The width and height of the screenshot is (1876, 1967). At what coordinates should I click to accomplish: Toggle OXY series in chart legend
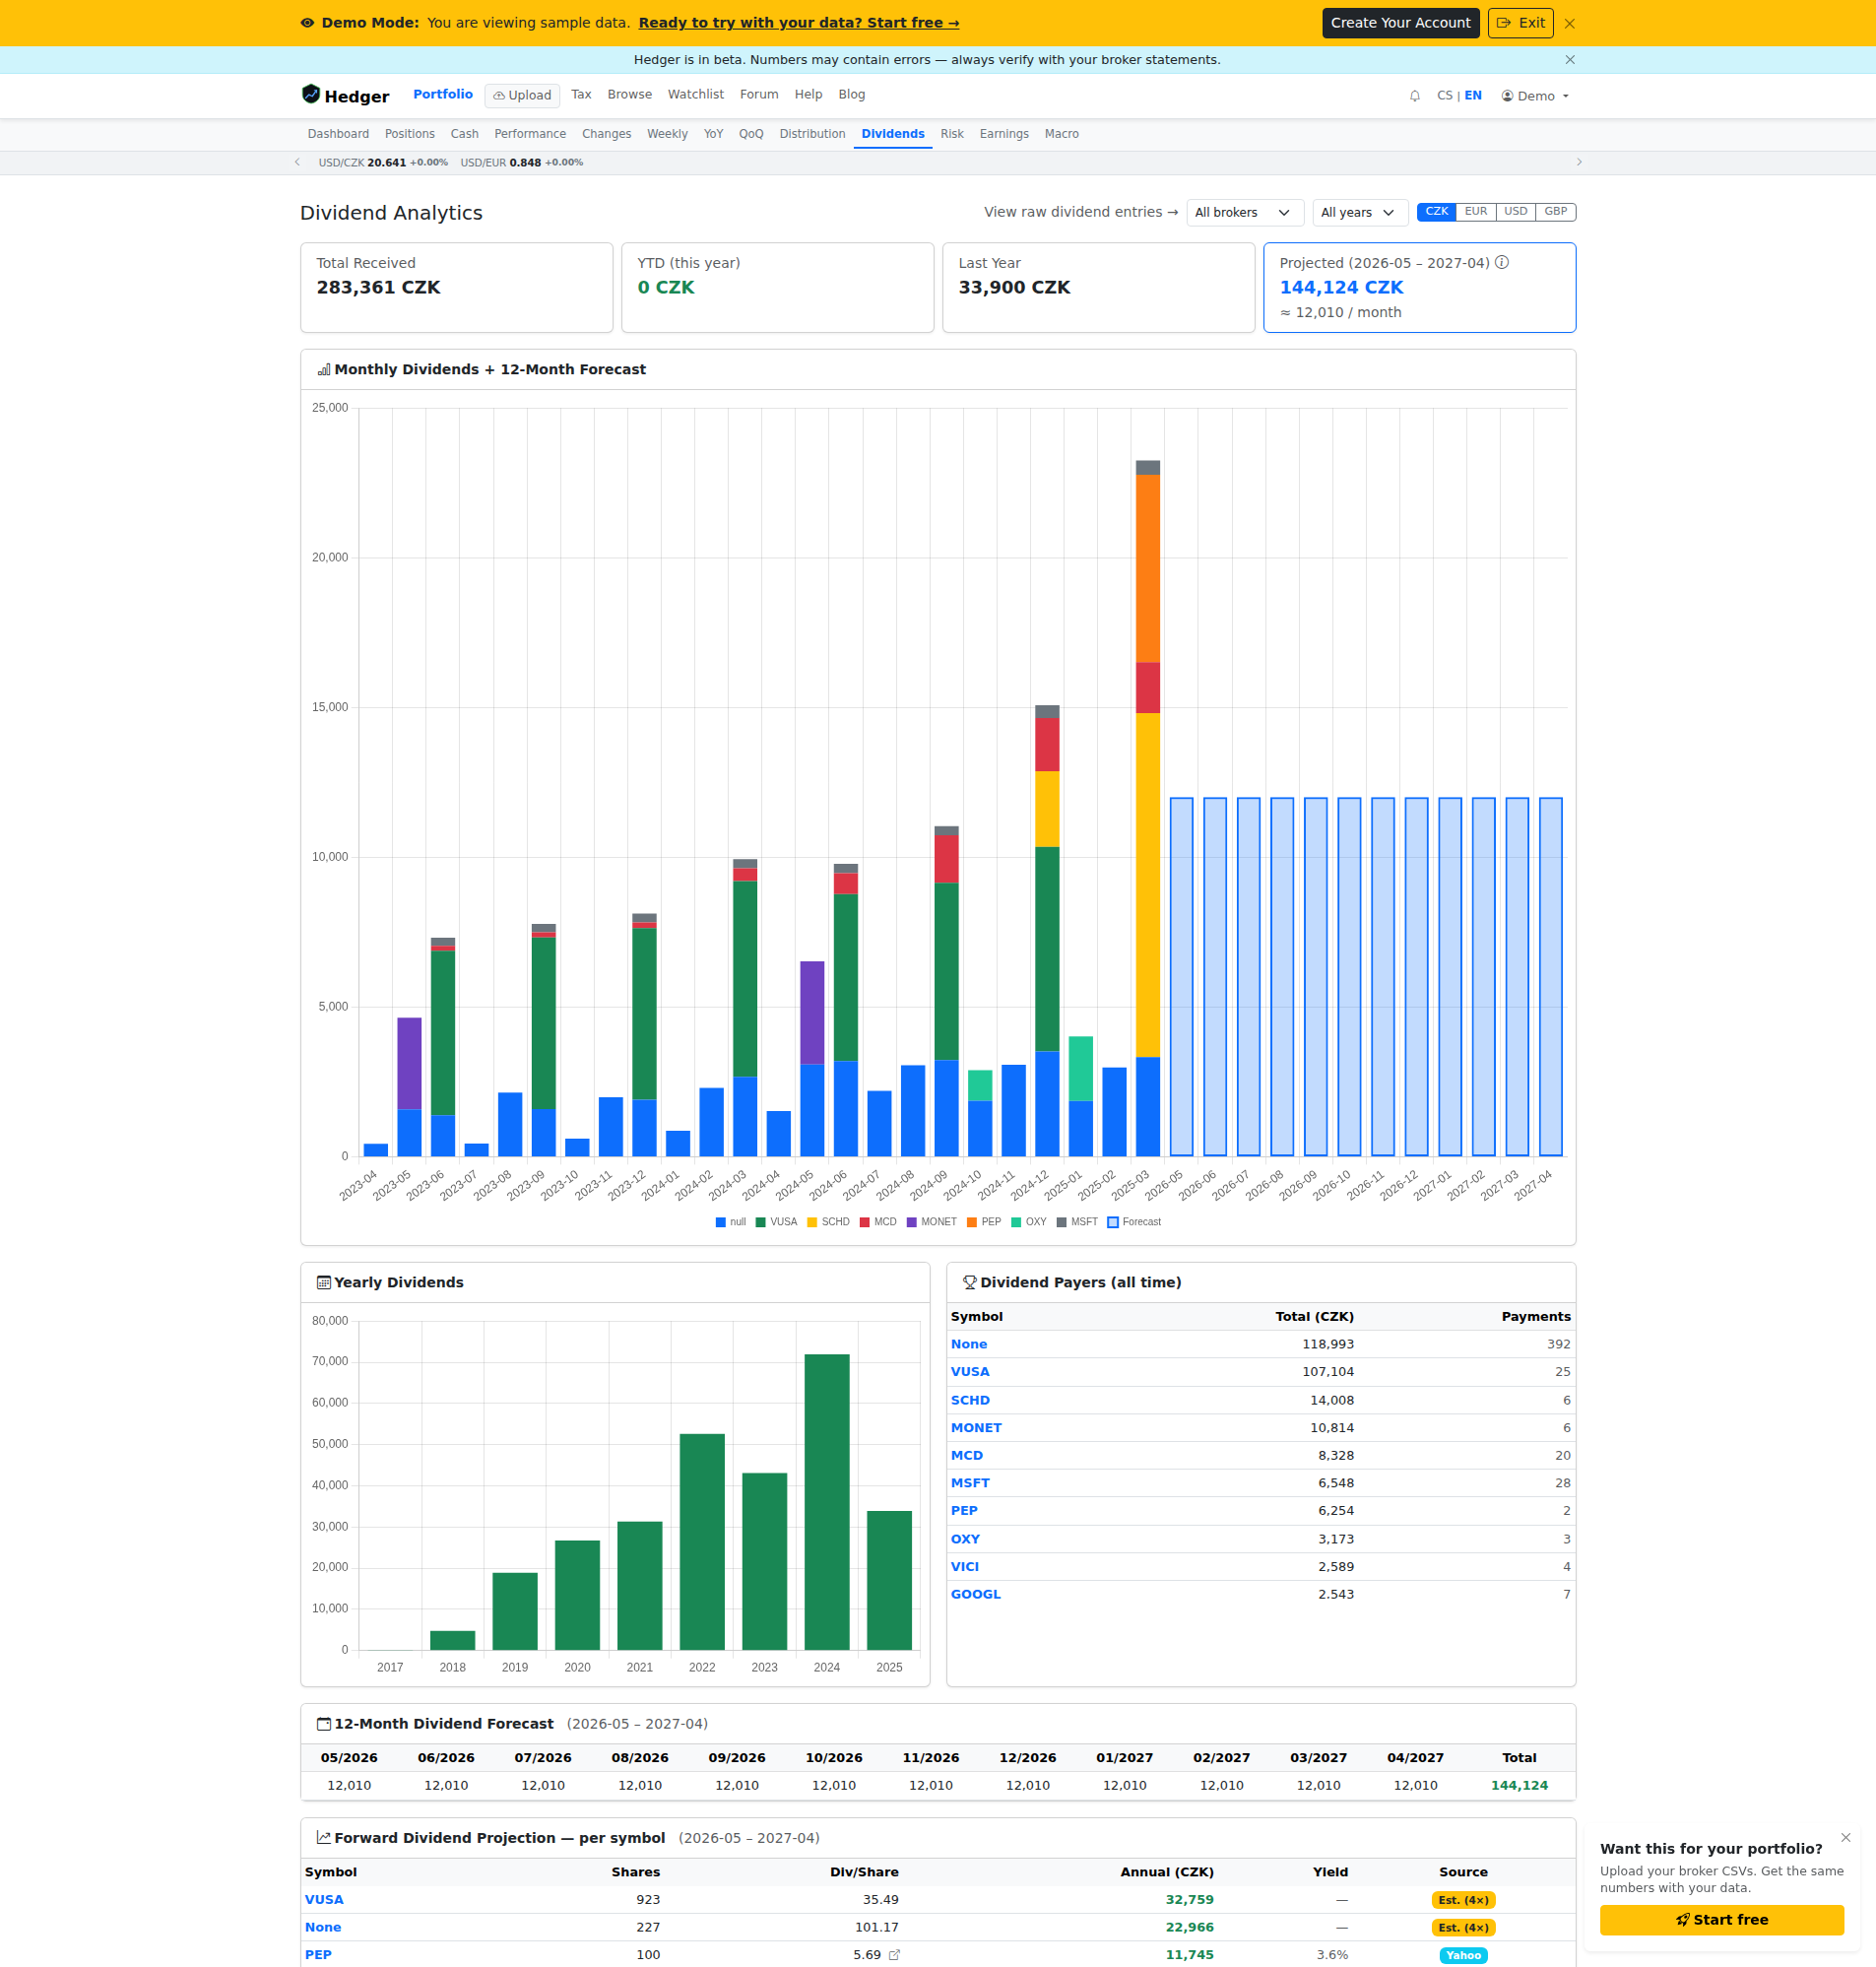coord(1029,1222)
